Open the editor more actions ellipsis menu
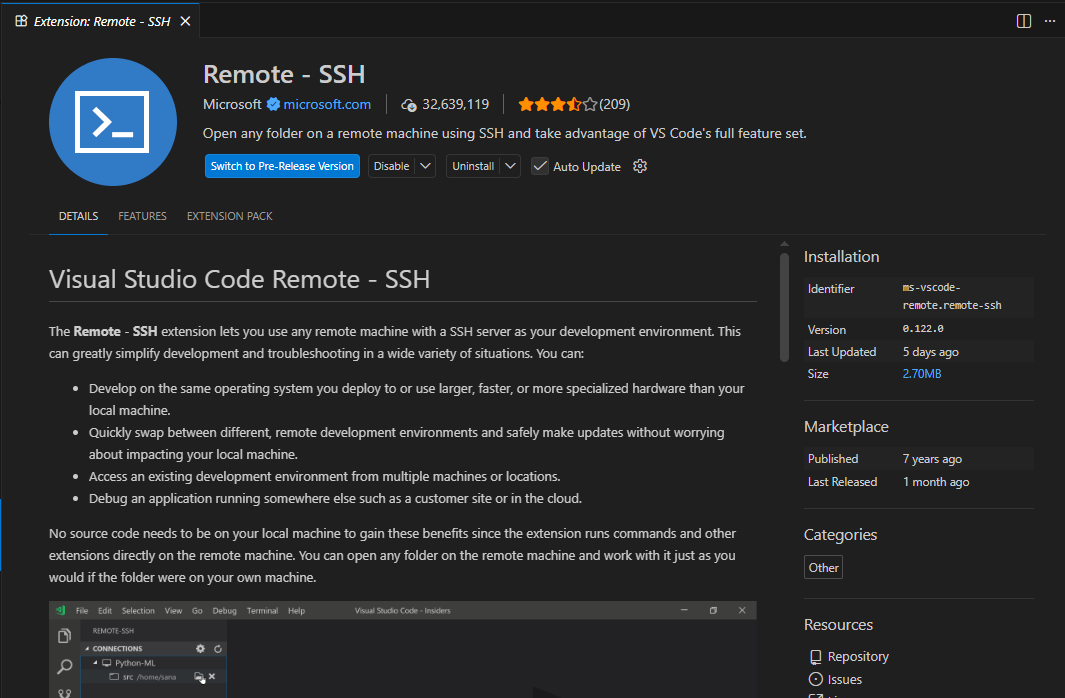The image size is (1065, 698). [x=1049, y=21]
